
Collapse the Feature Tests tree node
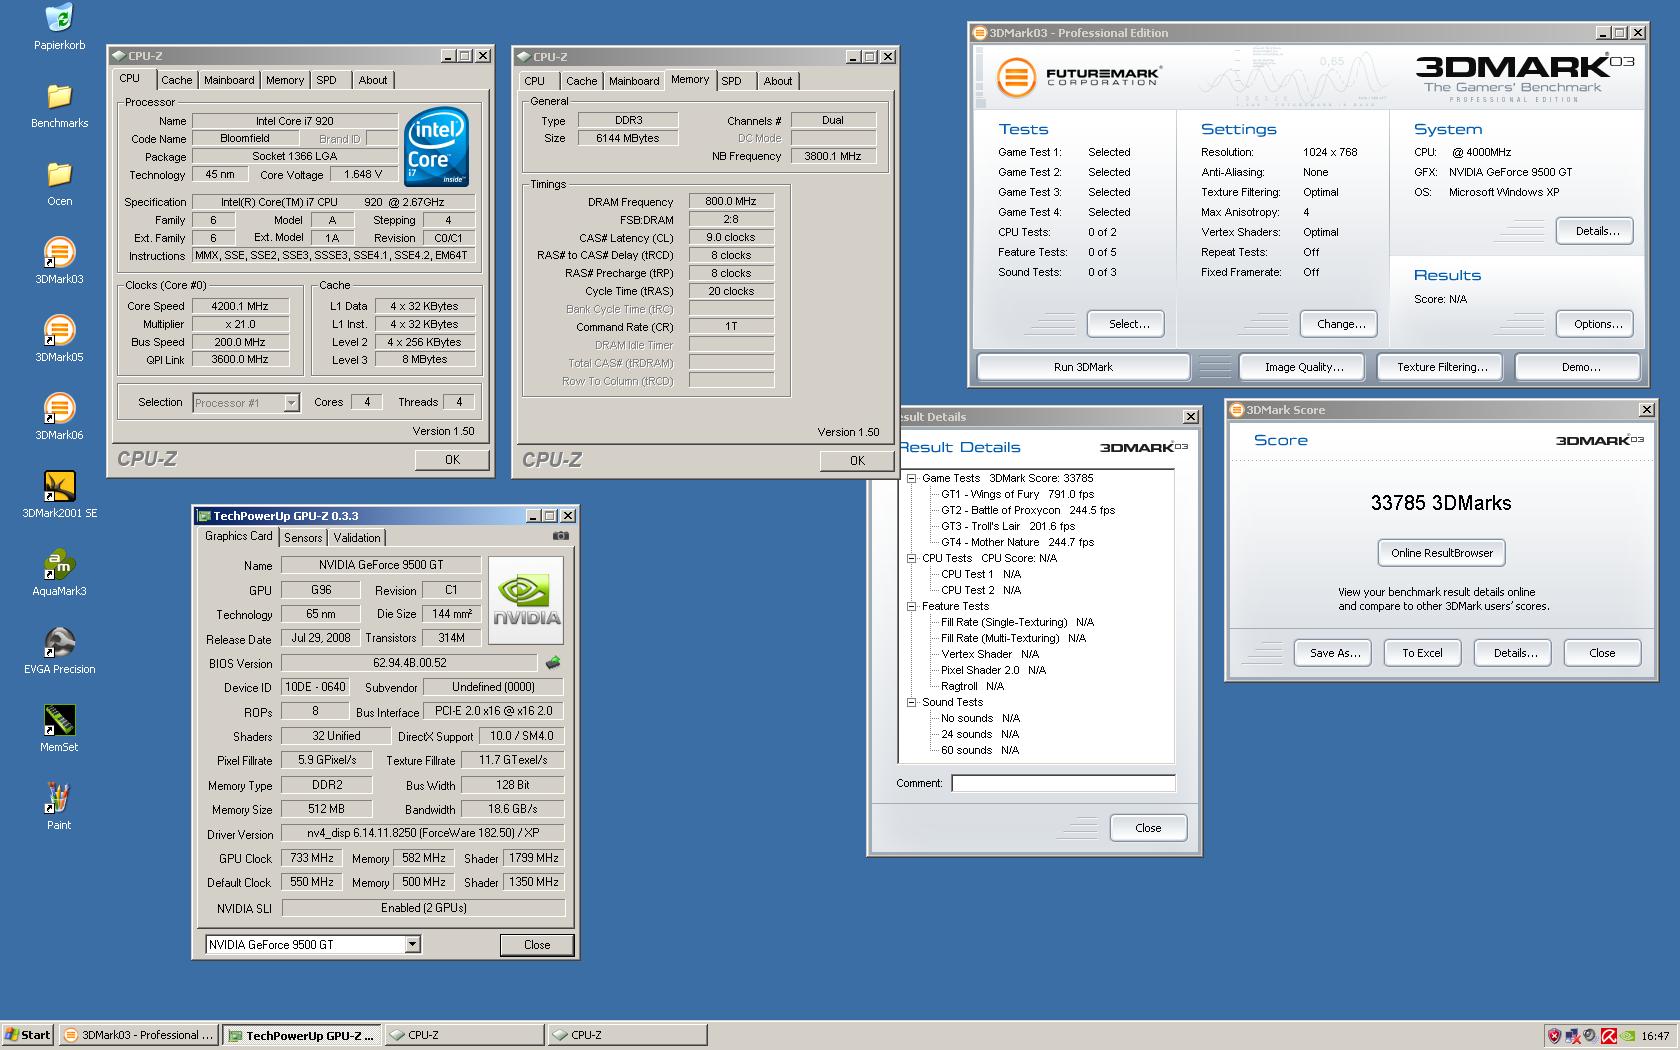[x=911, y=606]
